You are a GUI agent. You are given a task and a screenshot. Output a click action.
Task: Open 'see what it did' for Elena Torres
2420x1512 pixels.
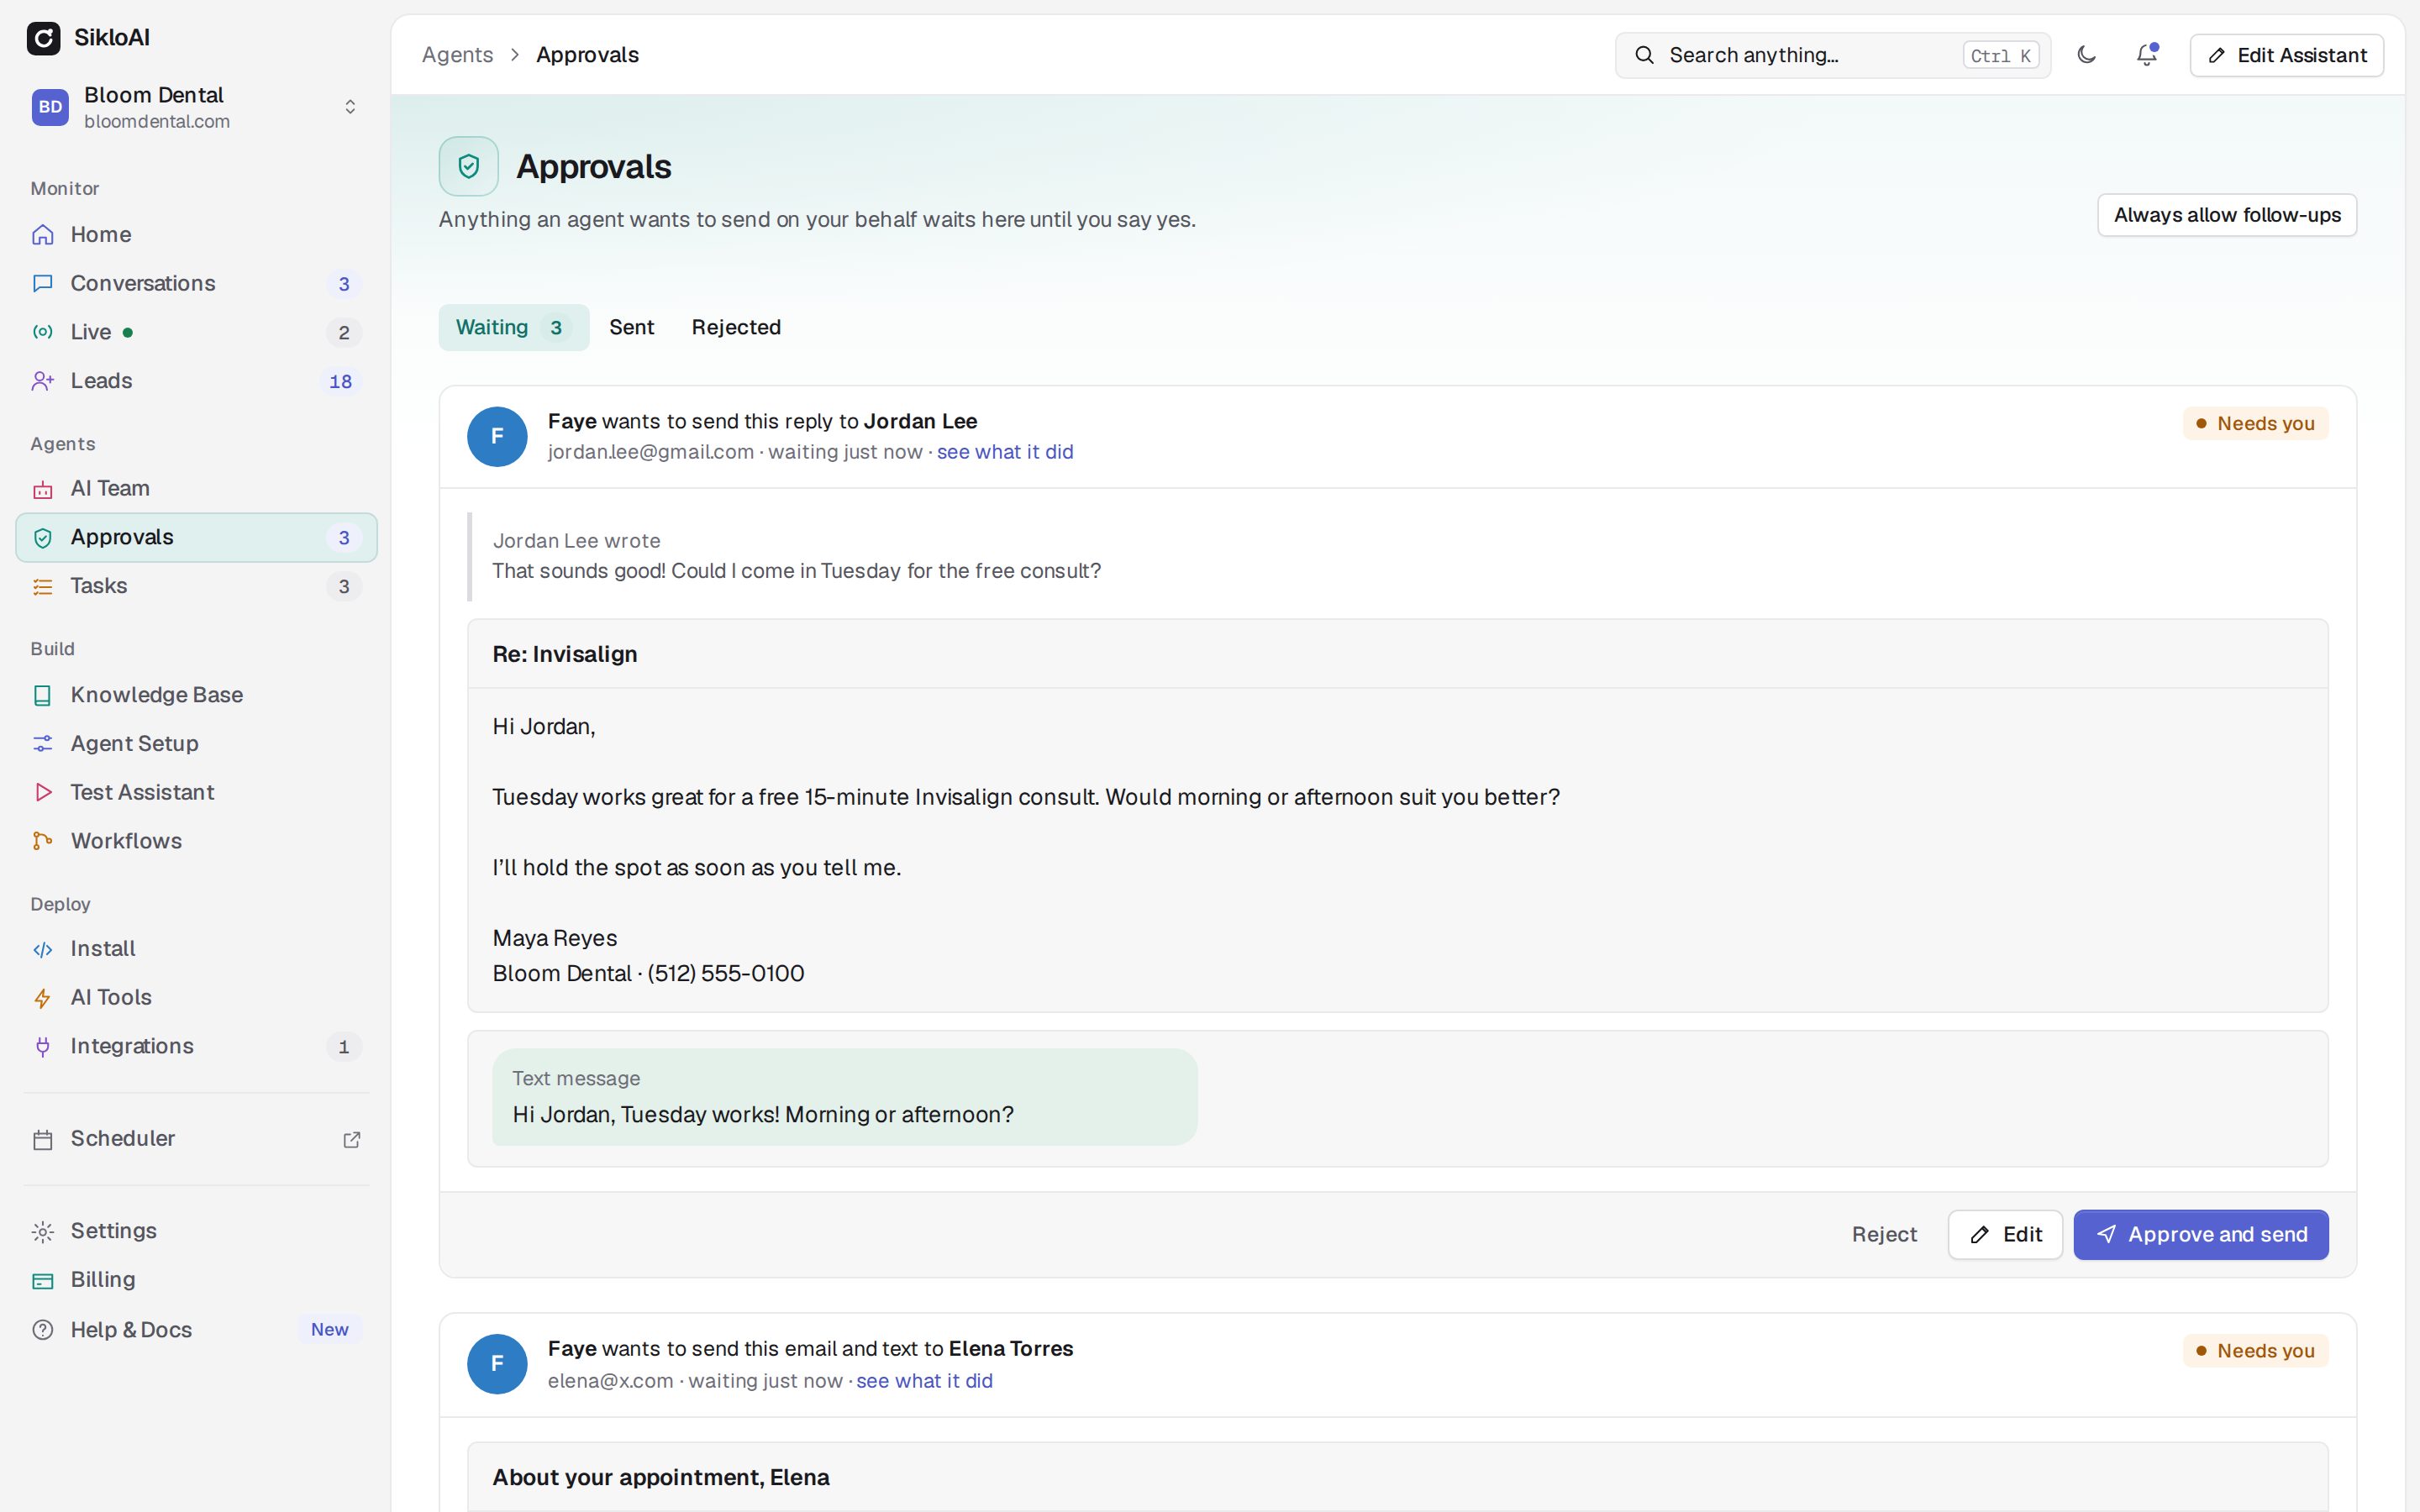point(924,1381)
